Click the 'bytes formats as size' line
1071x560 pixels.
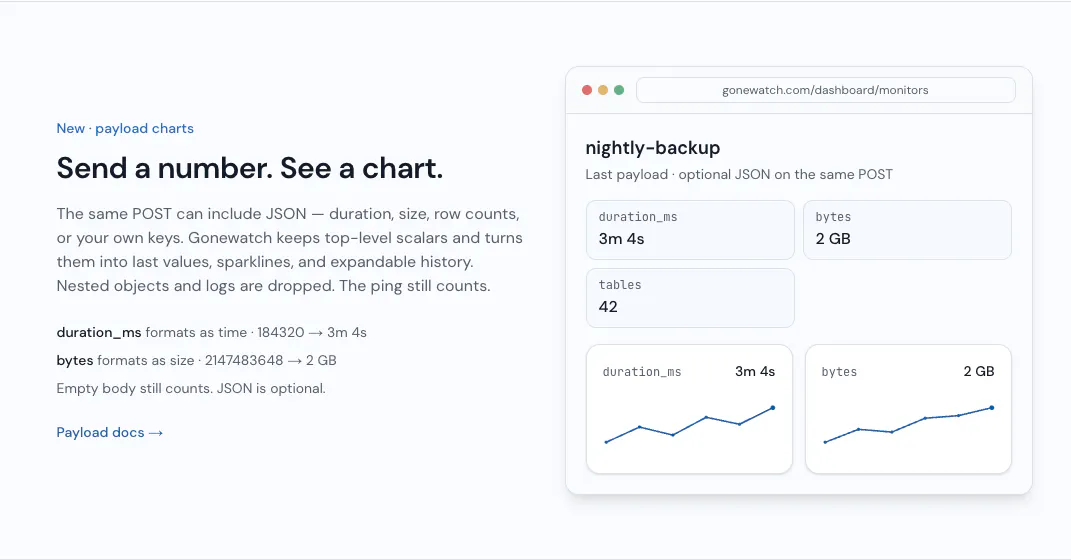(x=197, y=361)
